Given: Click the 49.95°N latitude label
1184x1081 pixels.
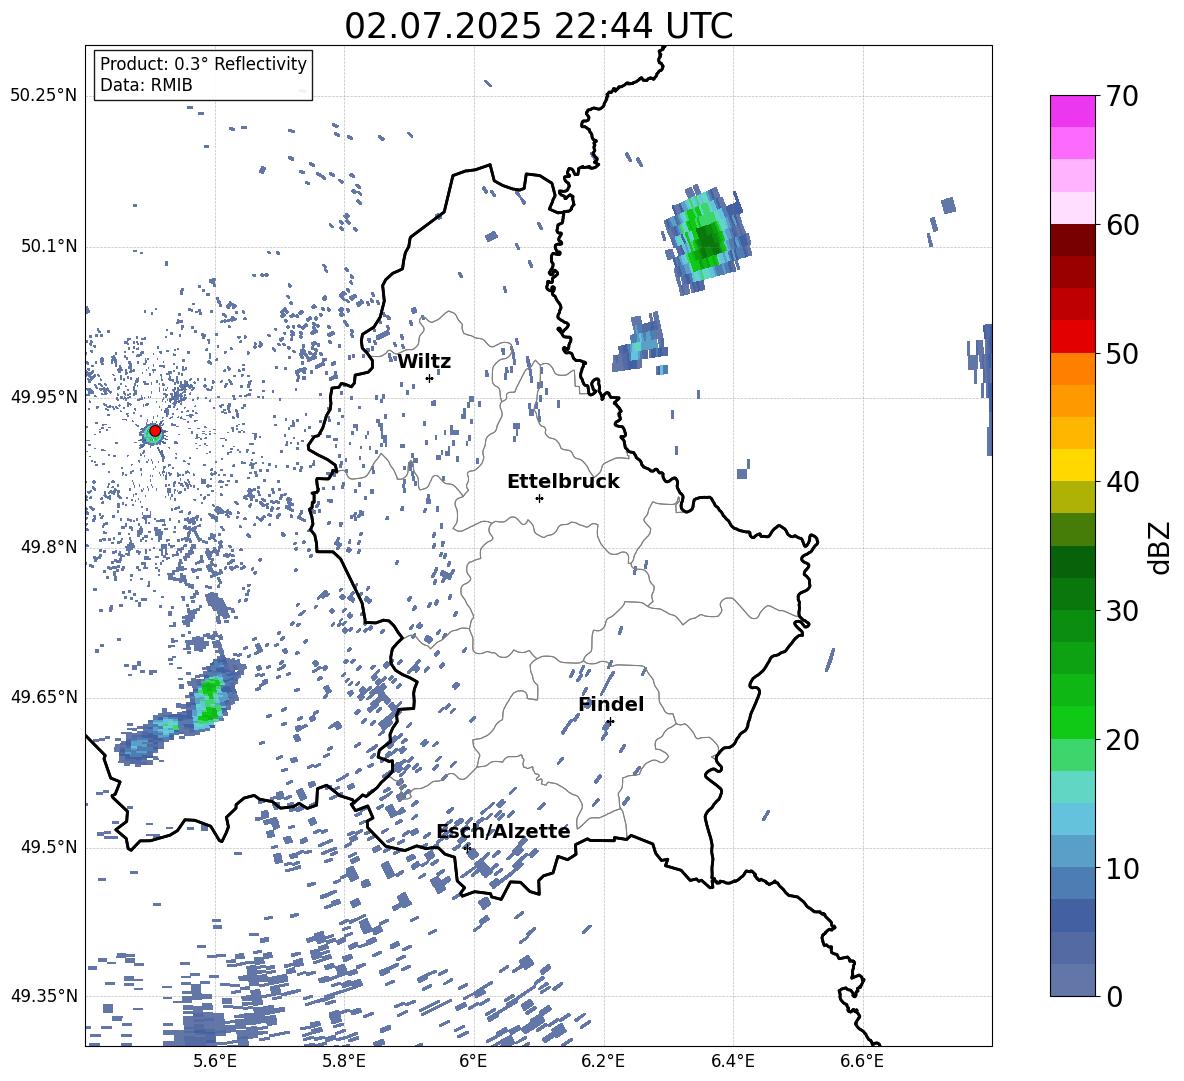Looking at the screenshot, I should pos(44,396).
